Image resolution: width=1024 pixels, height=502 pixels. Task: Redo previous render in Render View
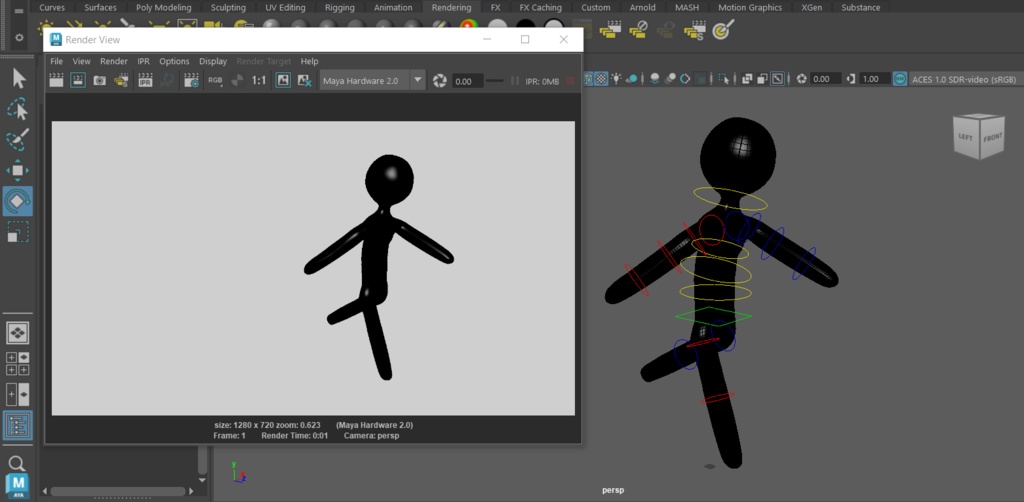pyautogui.click(x=57, y=80)
